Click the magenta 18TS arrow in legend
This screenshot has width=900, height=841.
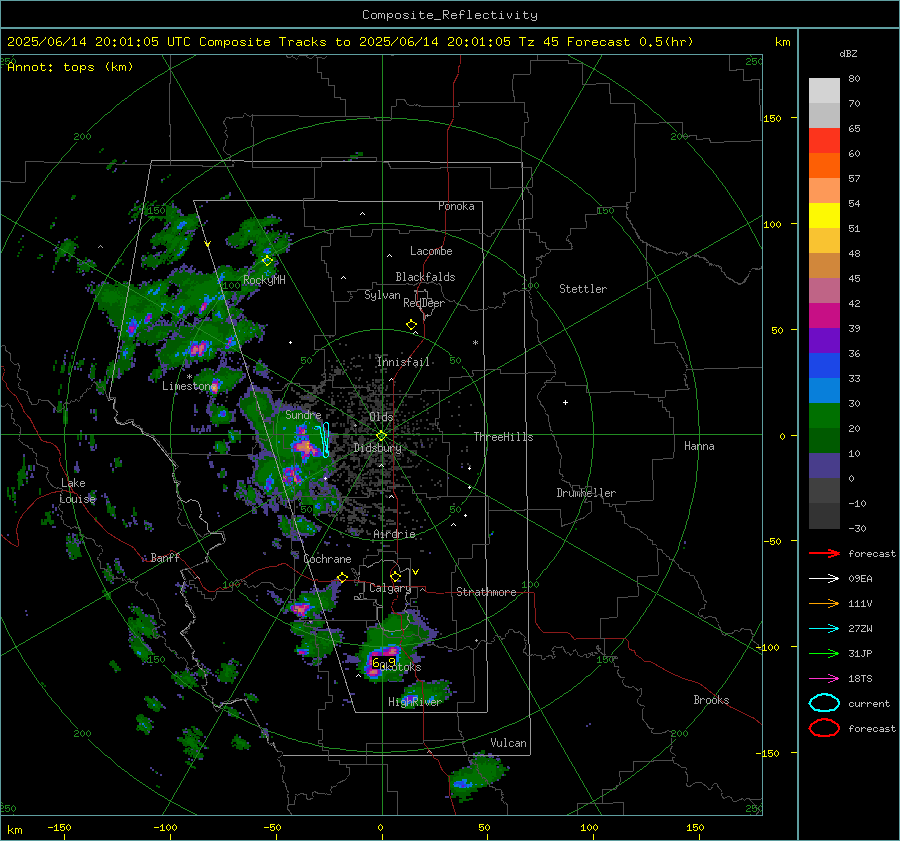(x=824, y=679)
